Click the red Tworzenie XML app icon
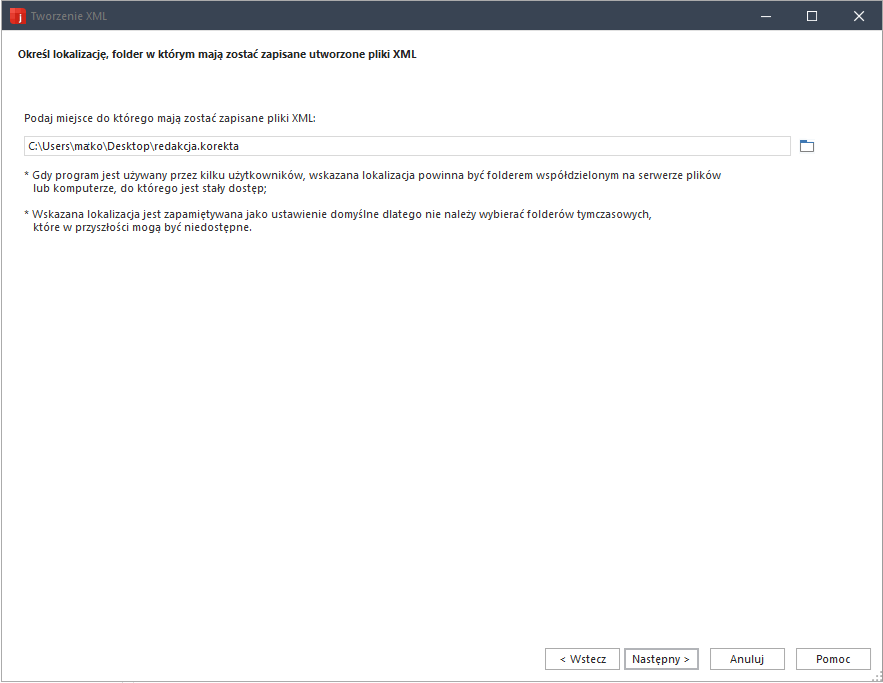Screen dimensions: 883x683 [x=16, y=16]
